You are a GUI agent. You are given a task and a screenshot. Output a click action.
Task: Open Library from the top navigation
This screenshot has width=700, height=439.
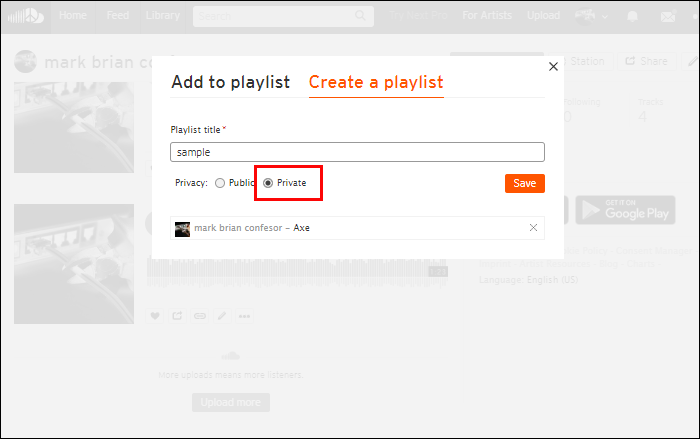click(x=162, y=17)
